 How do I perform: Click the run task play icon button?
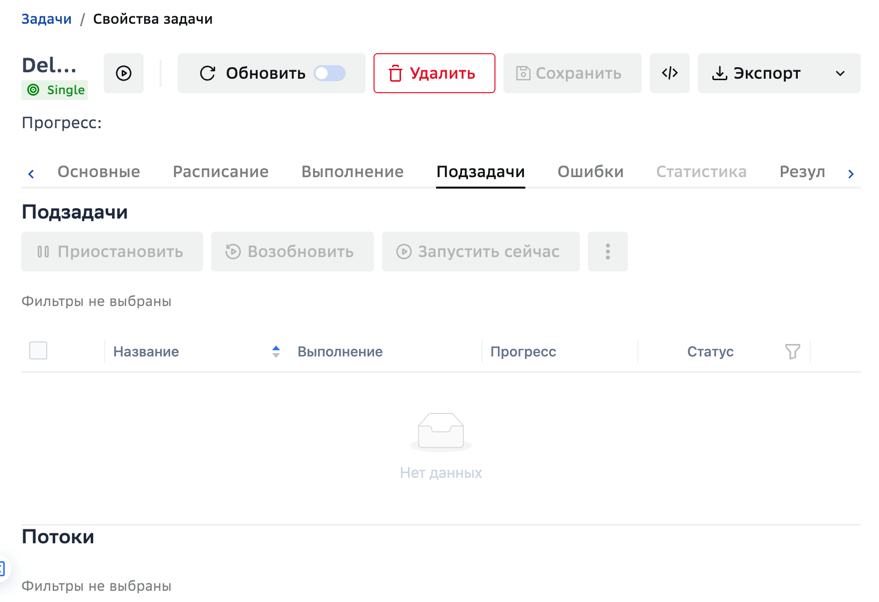point(124,73)
